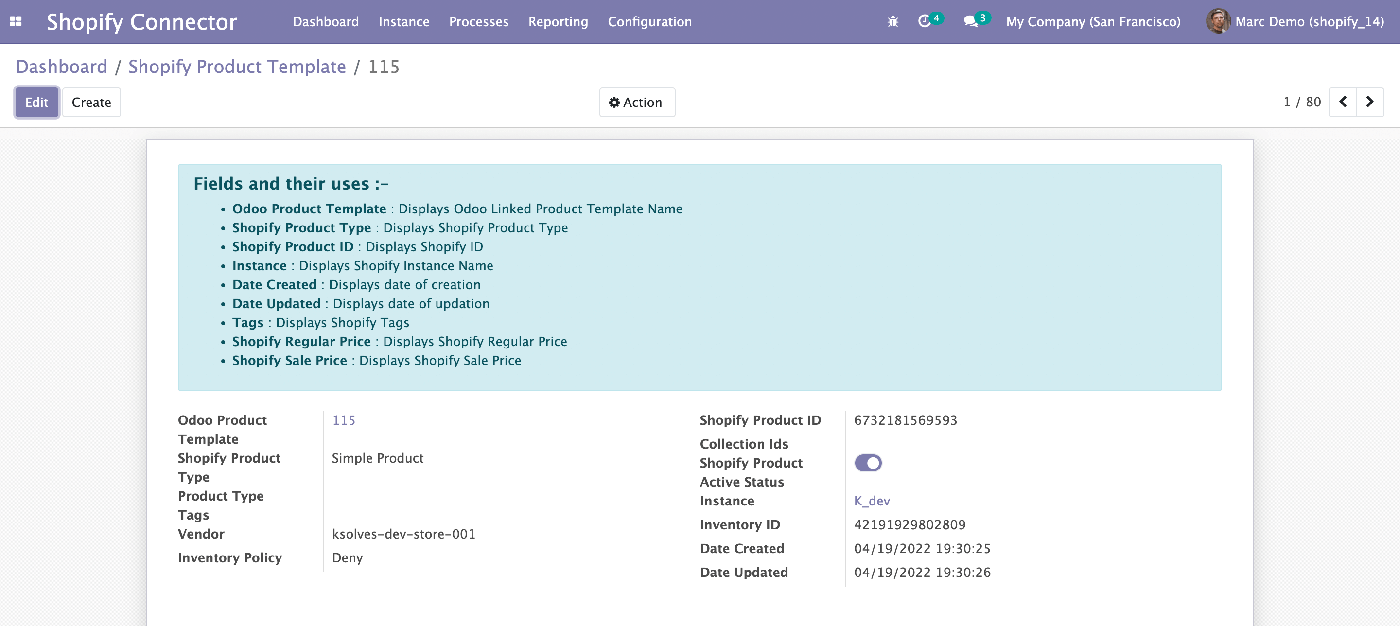Screen dimensions: 1400x626
Task: Open the Instance menu
Action: click(x=404, y=21)
